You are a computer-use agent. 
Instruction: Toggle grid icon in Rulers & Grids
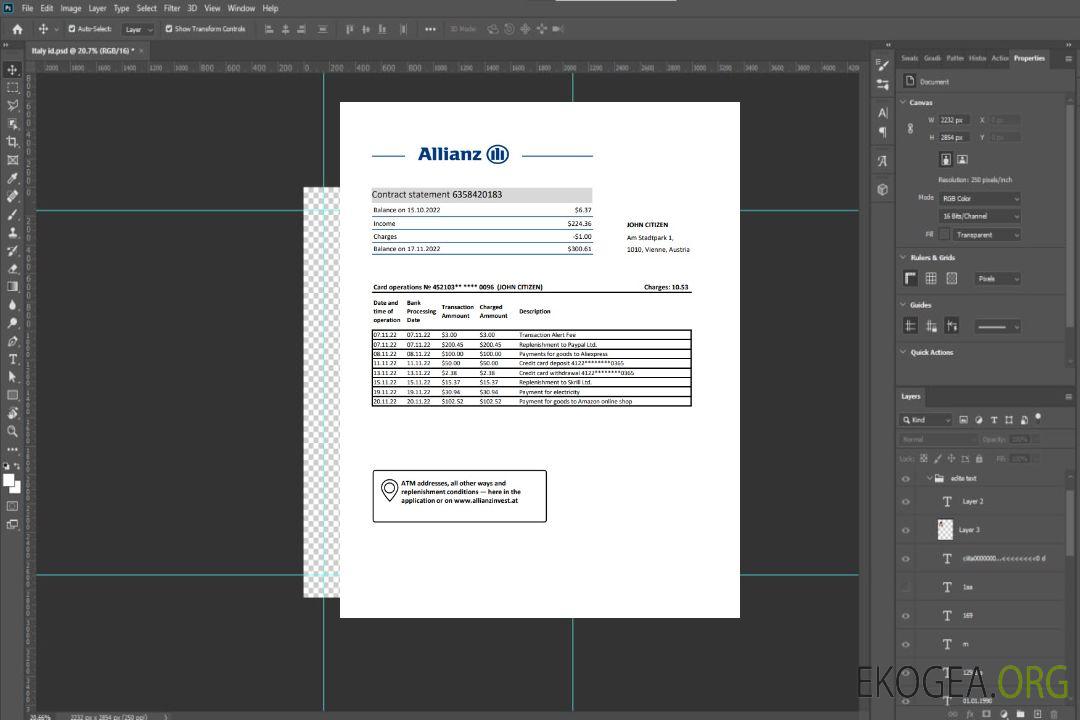[931, 278]
